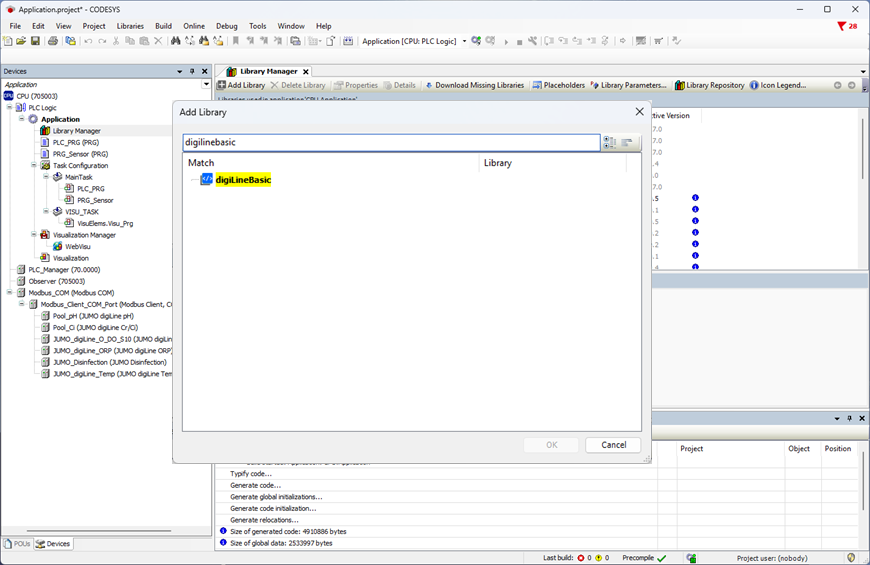Click the Print icon in toolbar
This screenshot has height=565, width=870.
point(53,41)
